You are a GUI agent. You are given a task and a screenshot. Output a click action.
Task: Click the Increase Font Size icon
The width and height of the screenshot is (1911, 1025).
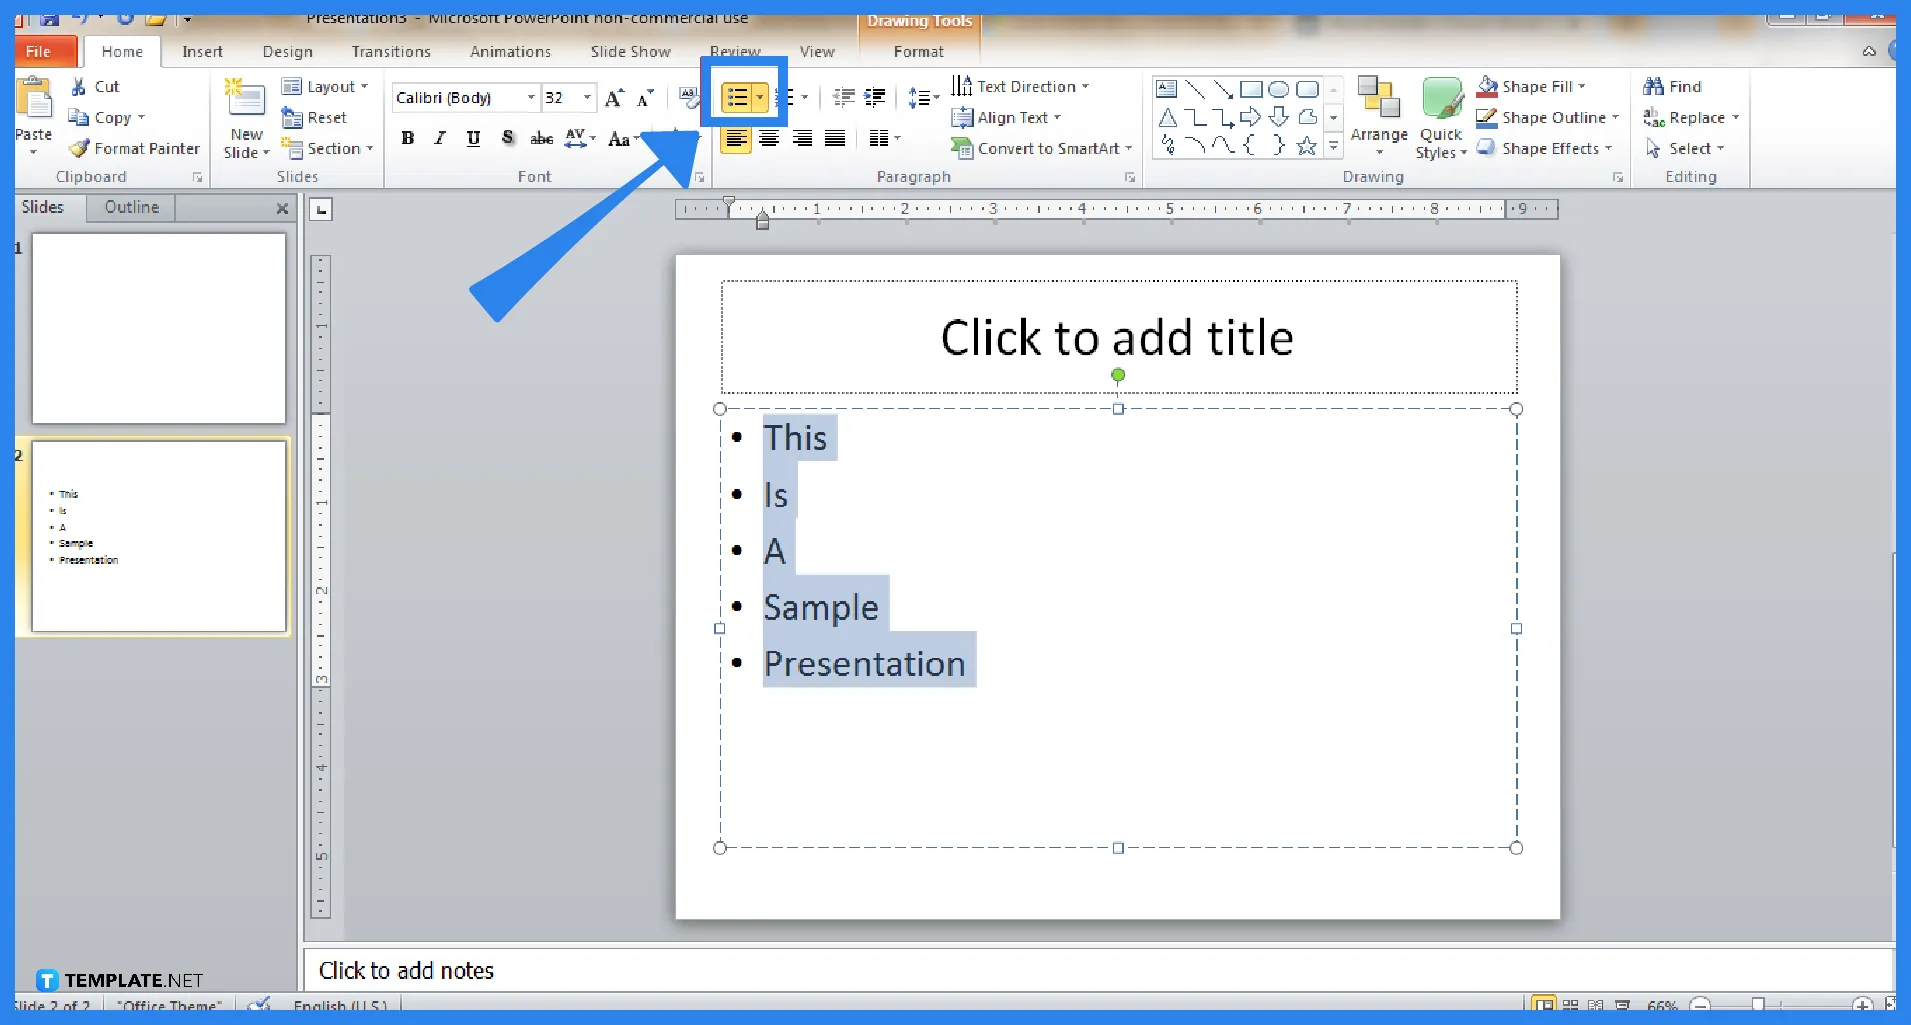point(613,97)
